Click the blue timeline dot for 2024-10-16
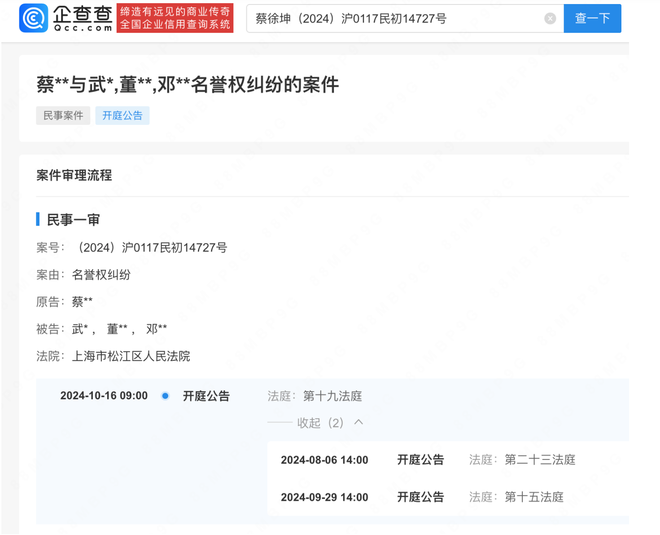 165,396
